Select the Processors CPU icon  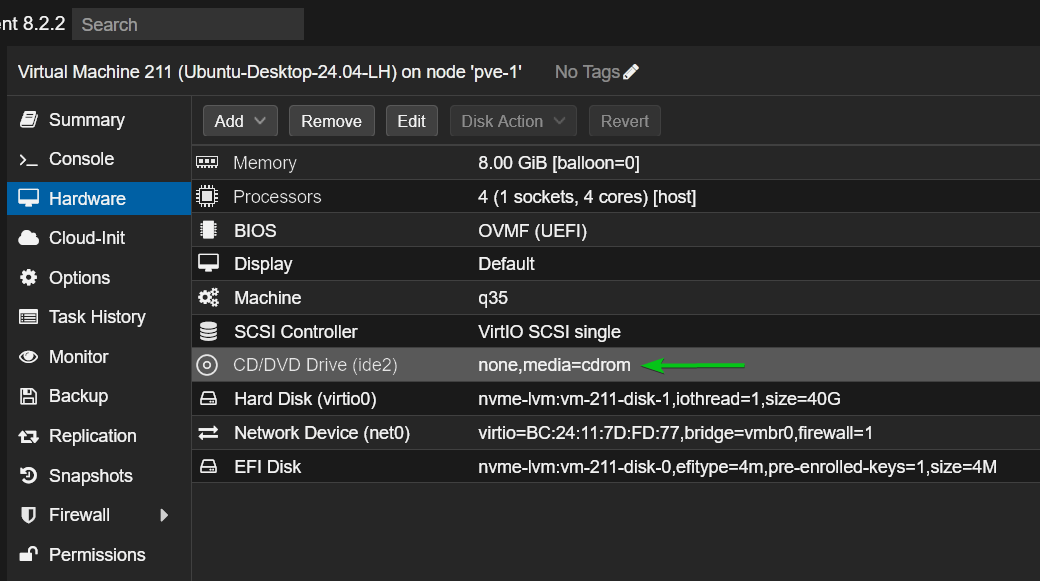207,196
